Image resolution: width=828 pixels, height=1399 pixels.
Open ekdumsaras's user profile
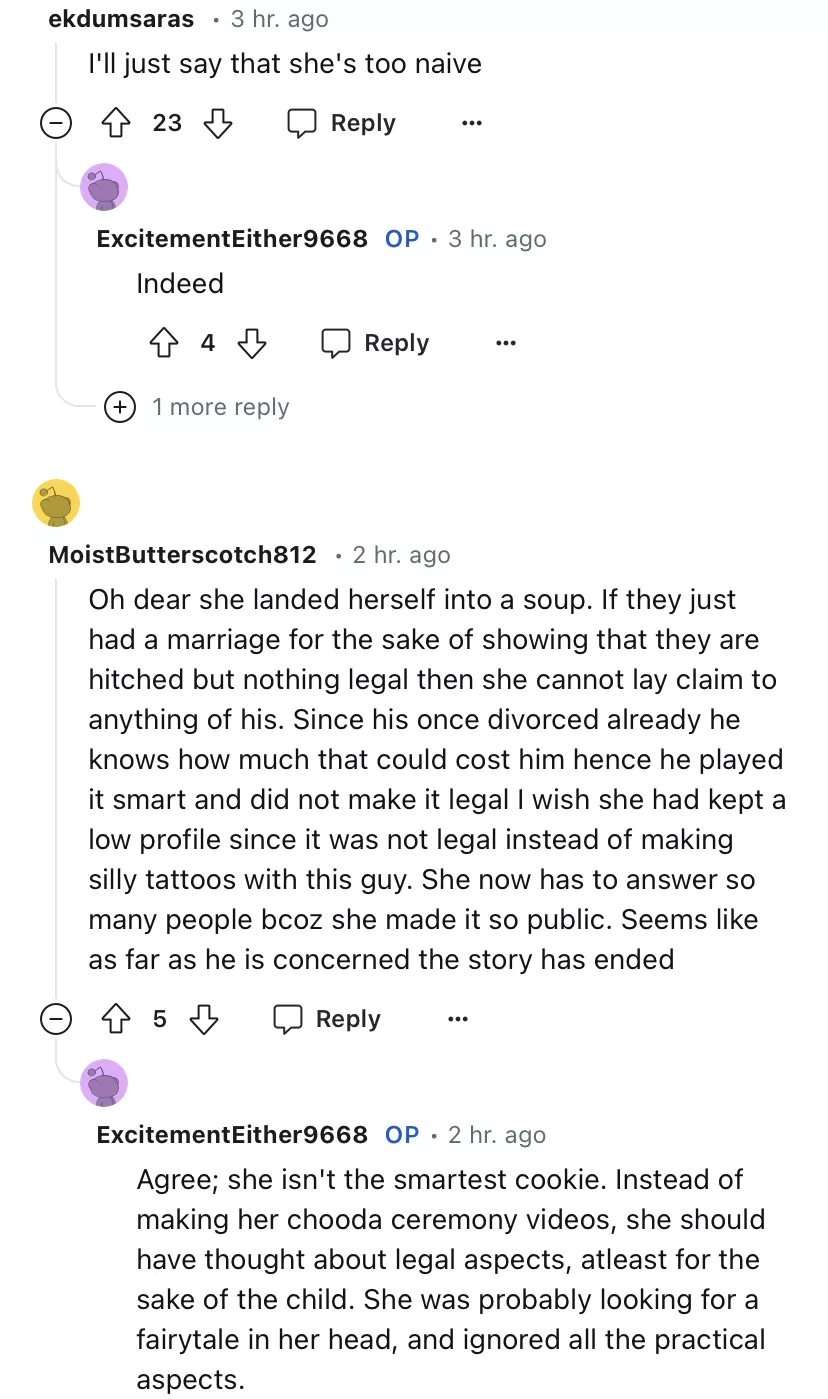(121, 19)
